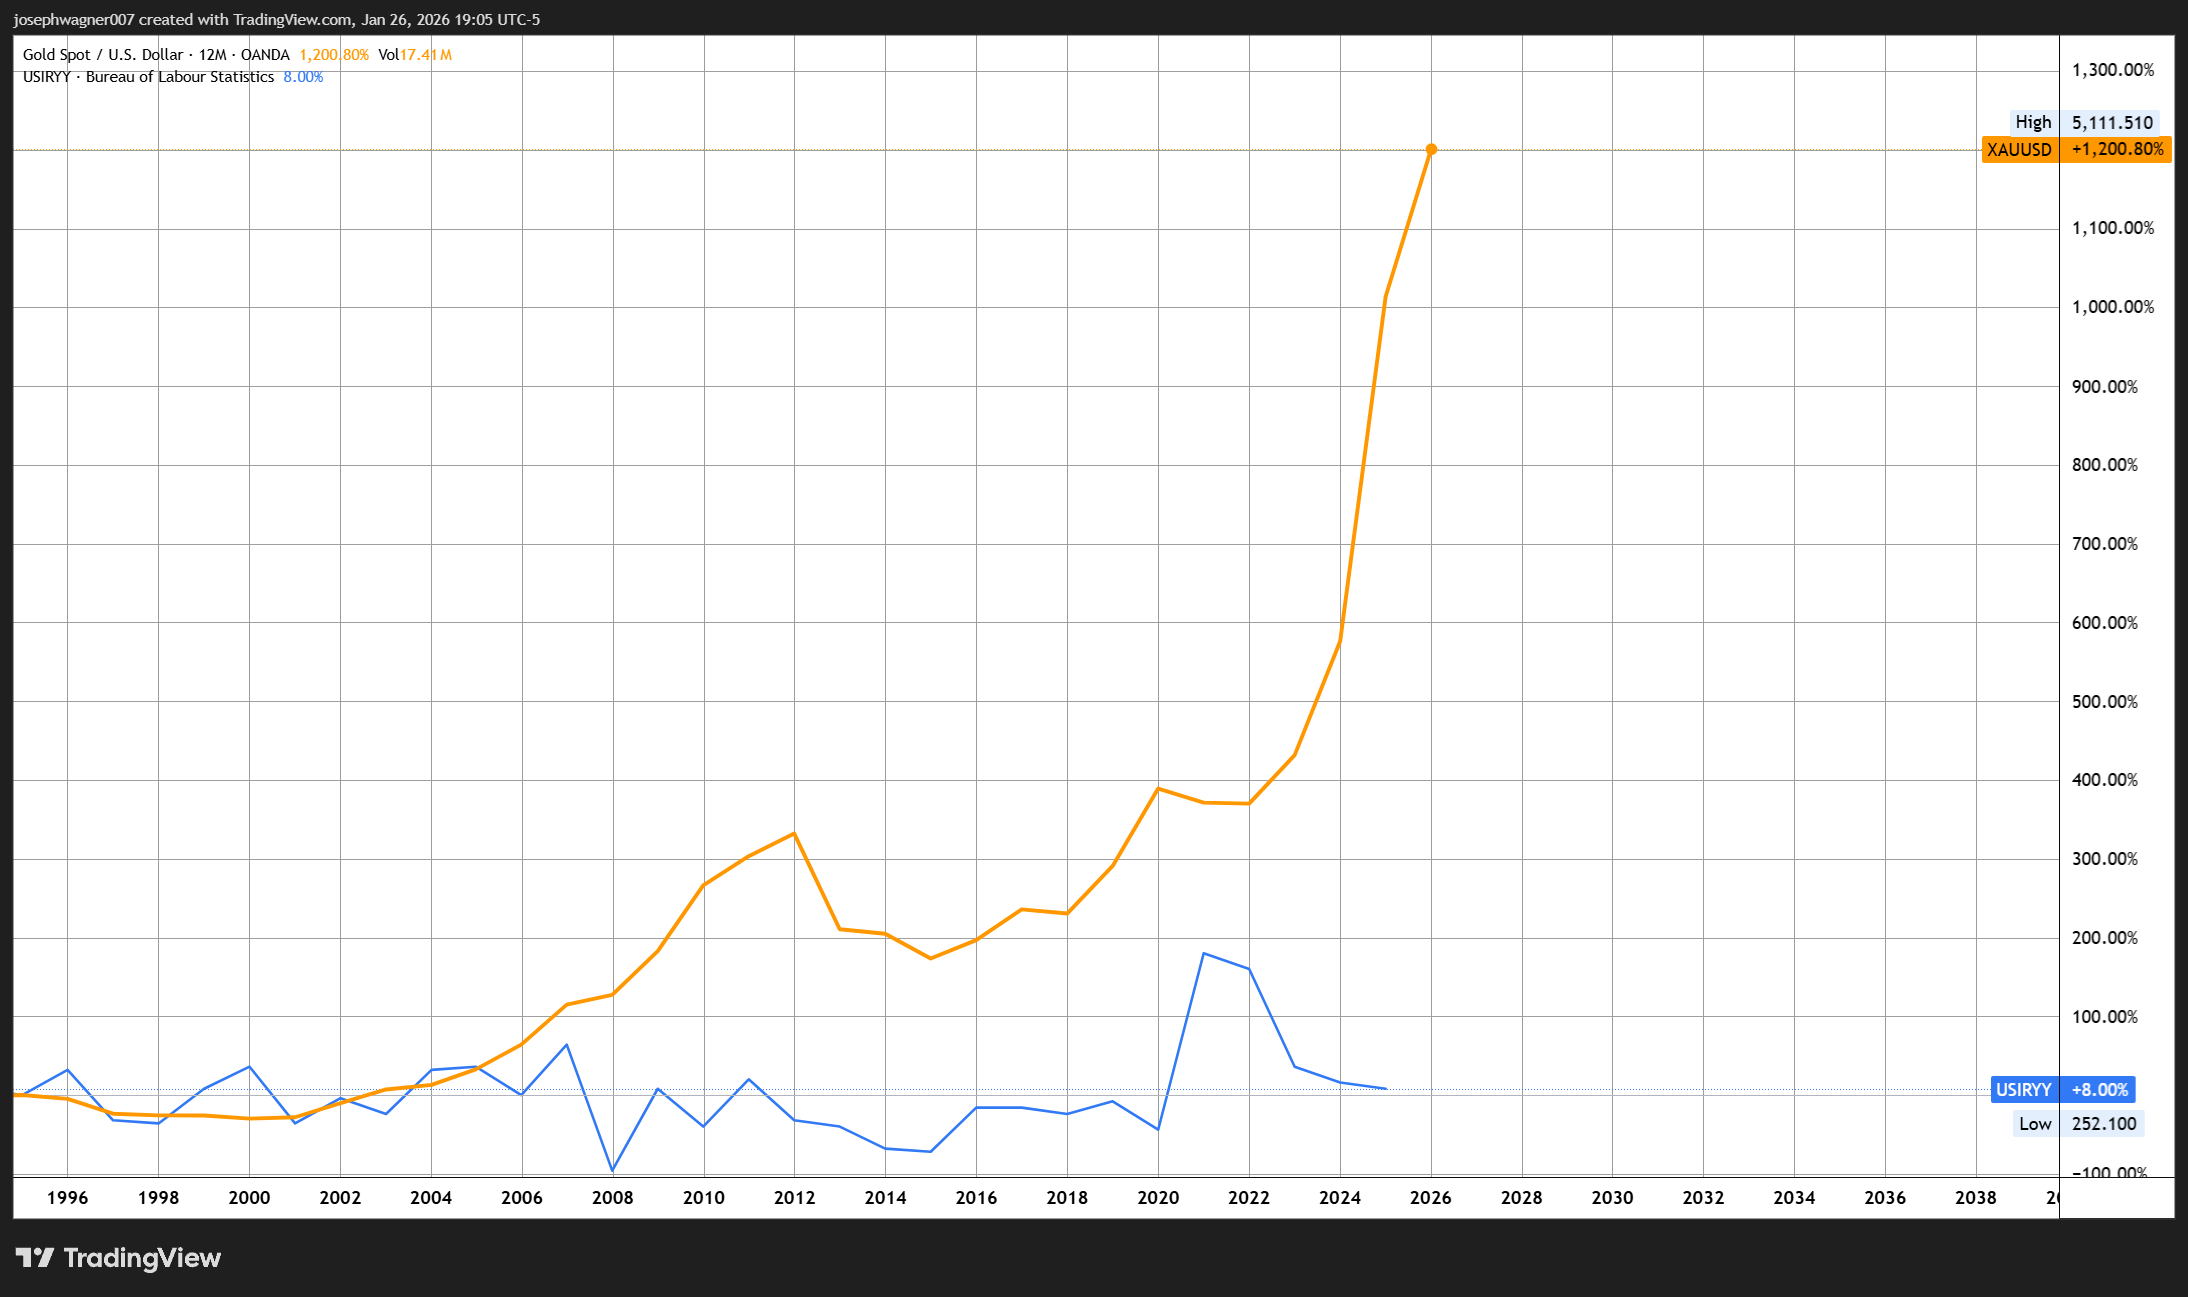This screenshot has width=2188, height=1297.
Task: Click the TradingView logo icon
Action: (x=34, y=1257)
